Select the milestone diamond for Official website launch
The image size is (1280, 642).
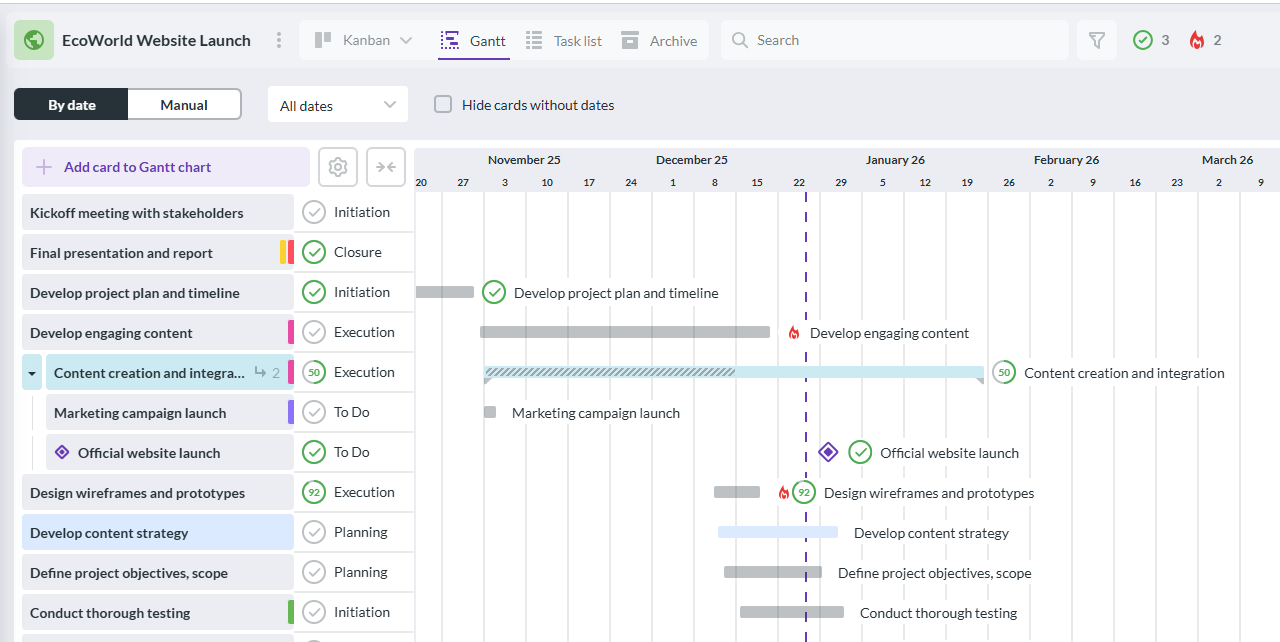pos(828,452)
